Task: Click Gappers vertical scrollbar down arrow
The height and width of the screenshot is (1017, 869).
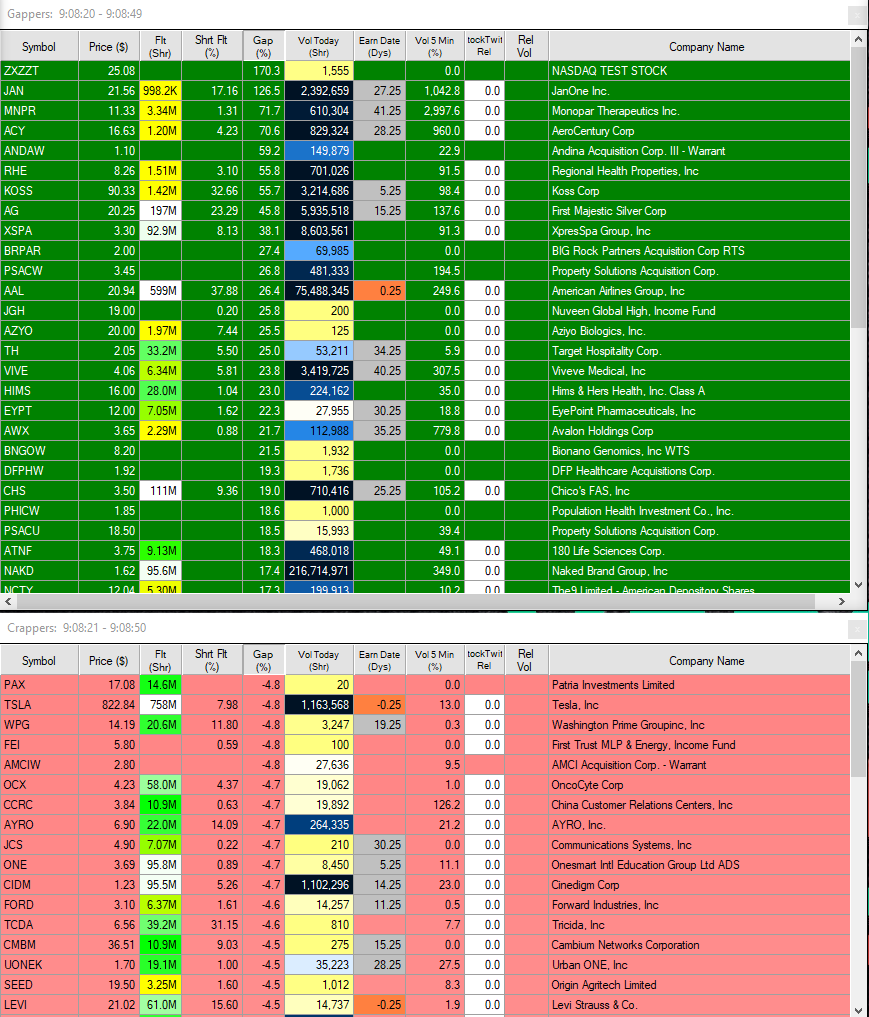Action: pyautogui.click(x=859, y=585)
